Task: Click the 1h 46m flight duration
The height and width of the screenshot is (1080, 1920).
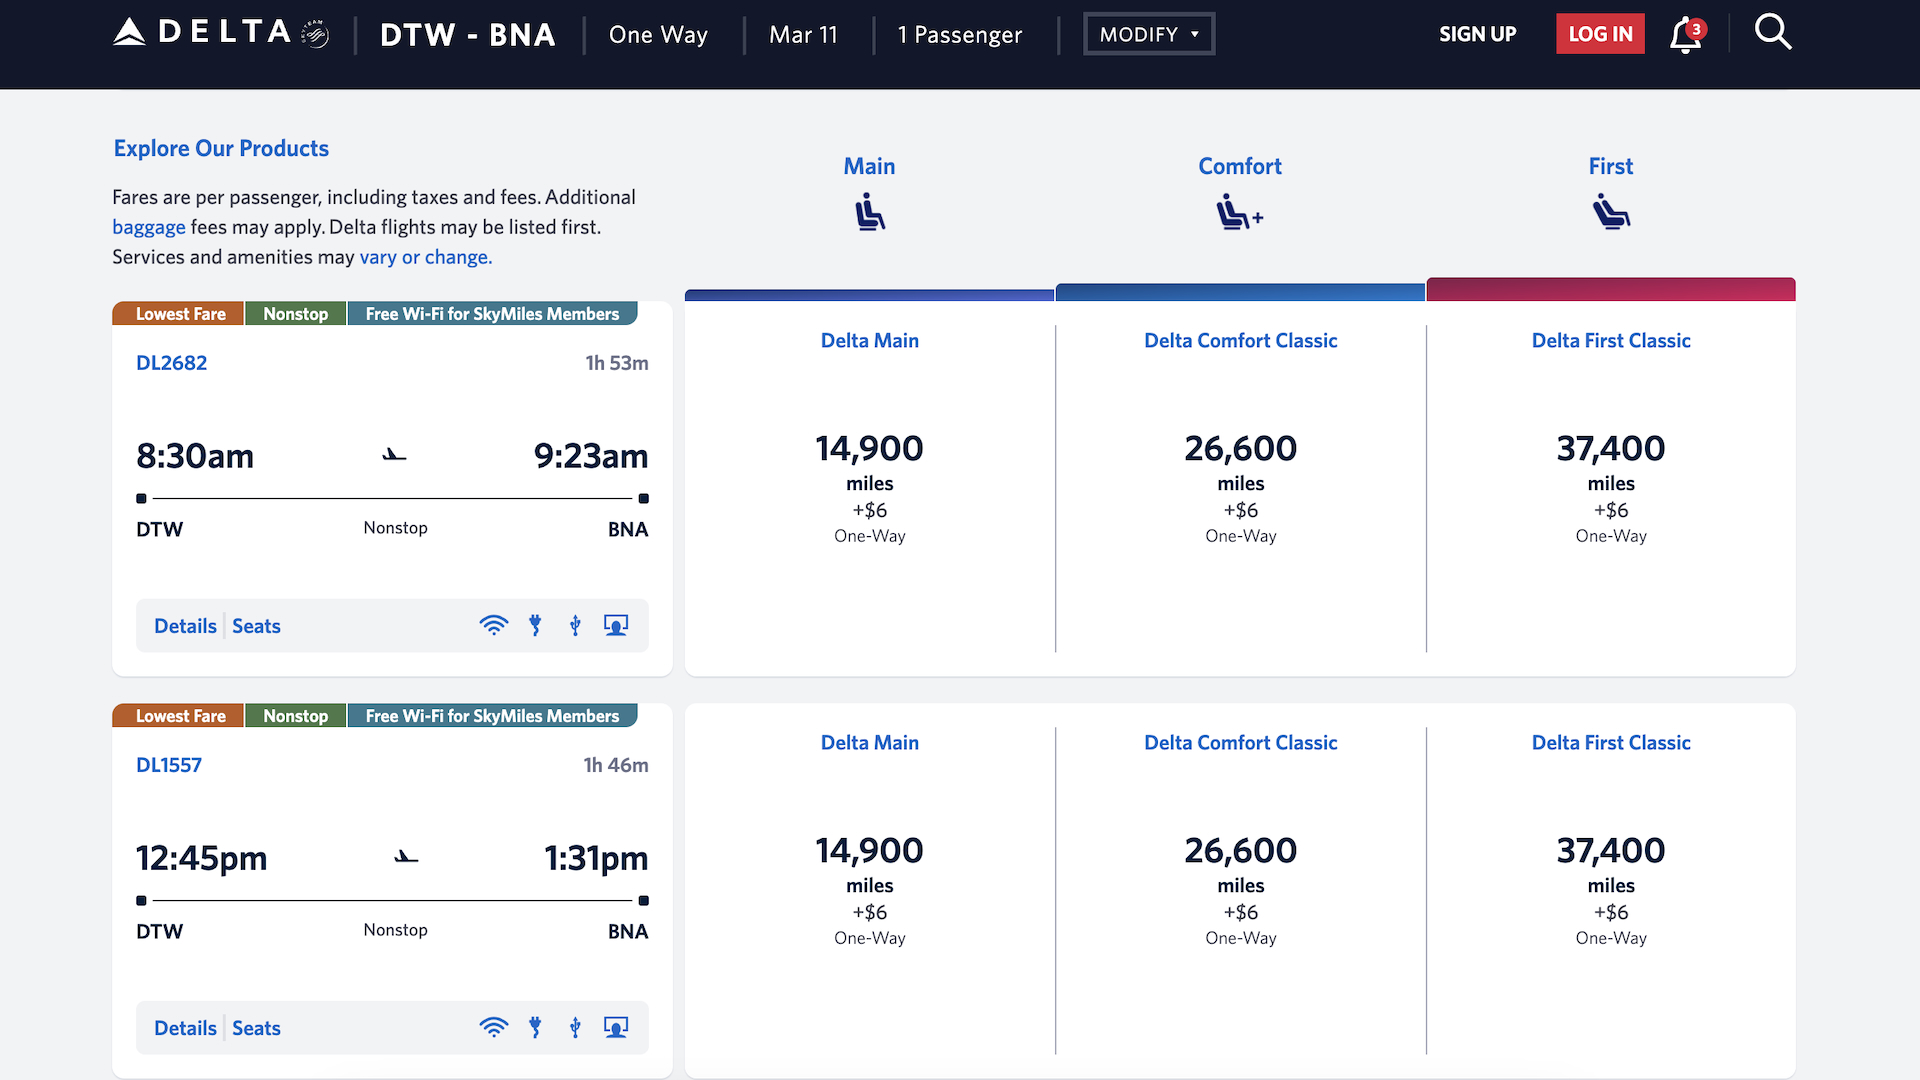Action: tap(616, 765)
